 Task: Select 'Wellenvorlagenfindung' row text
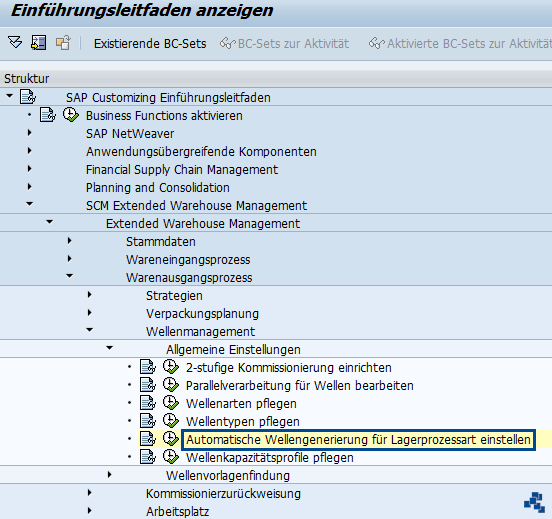(228, 475)
